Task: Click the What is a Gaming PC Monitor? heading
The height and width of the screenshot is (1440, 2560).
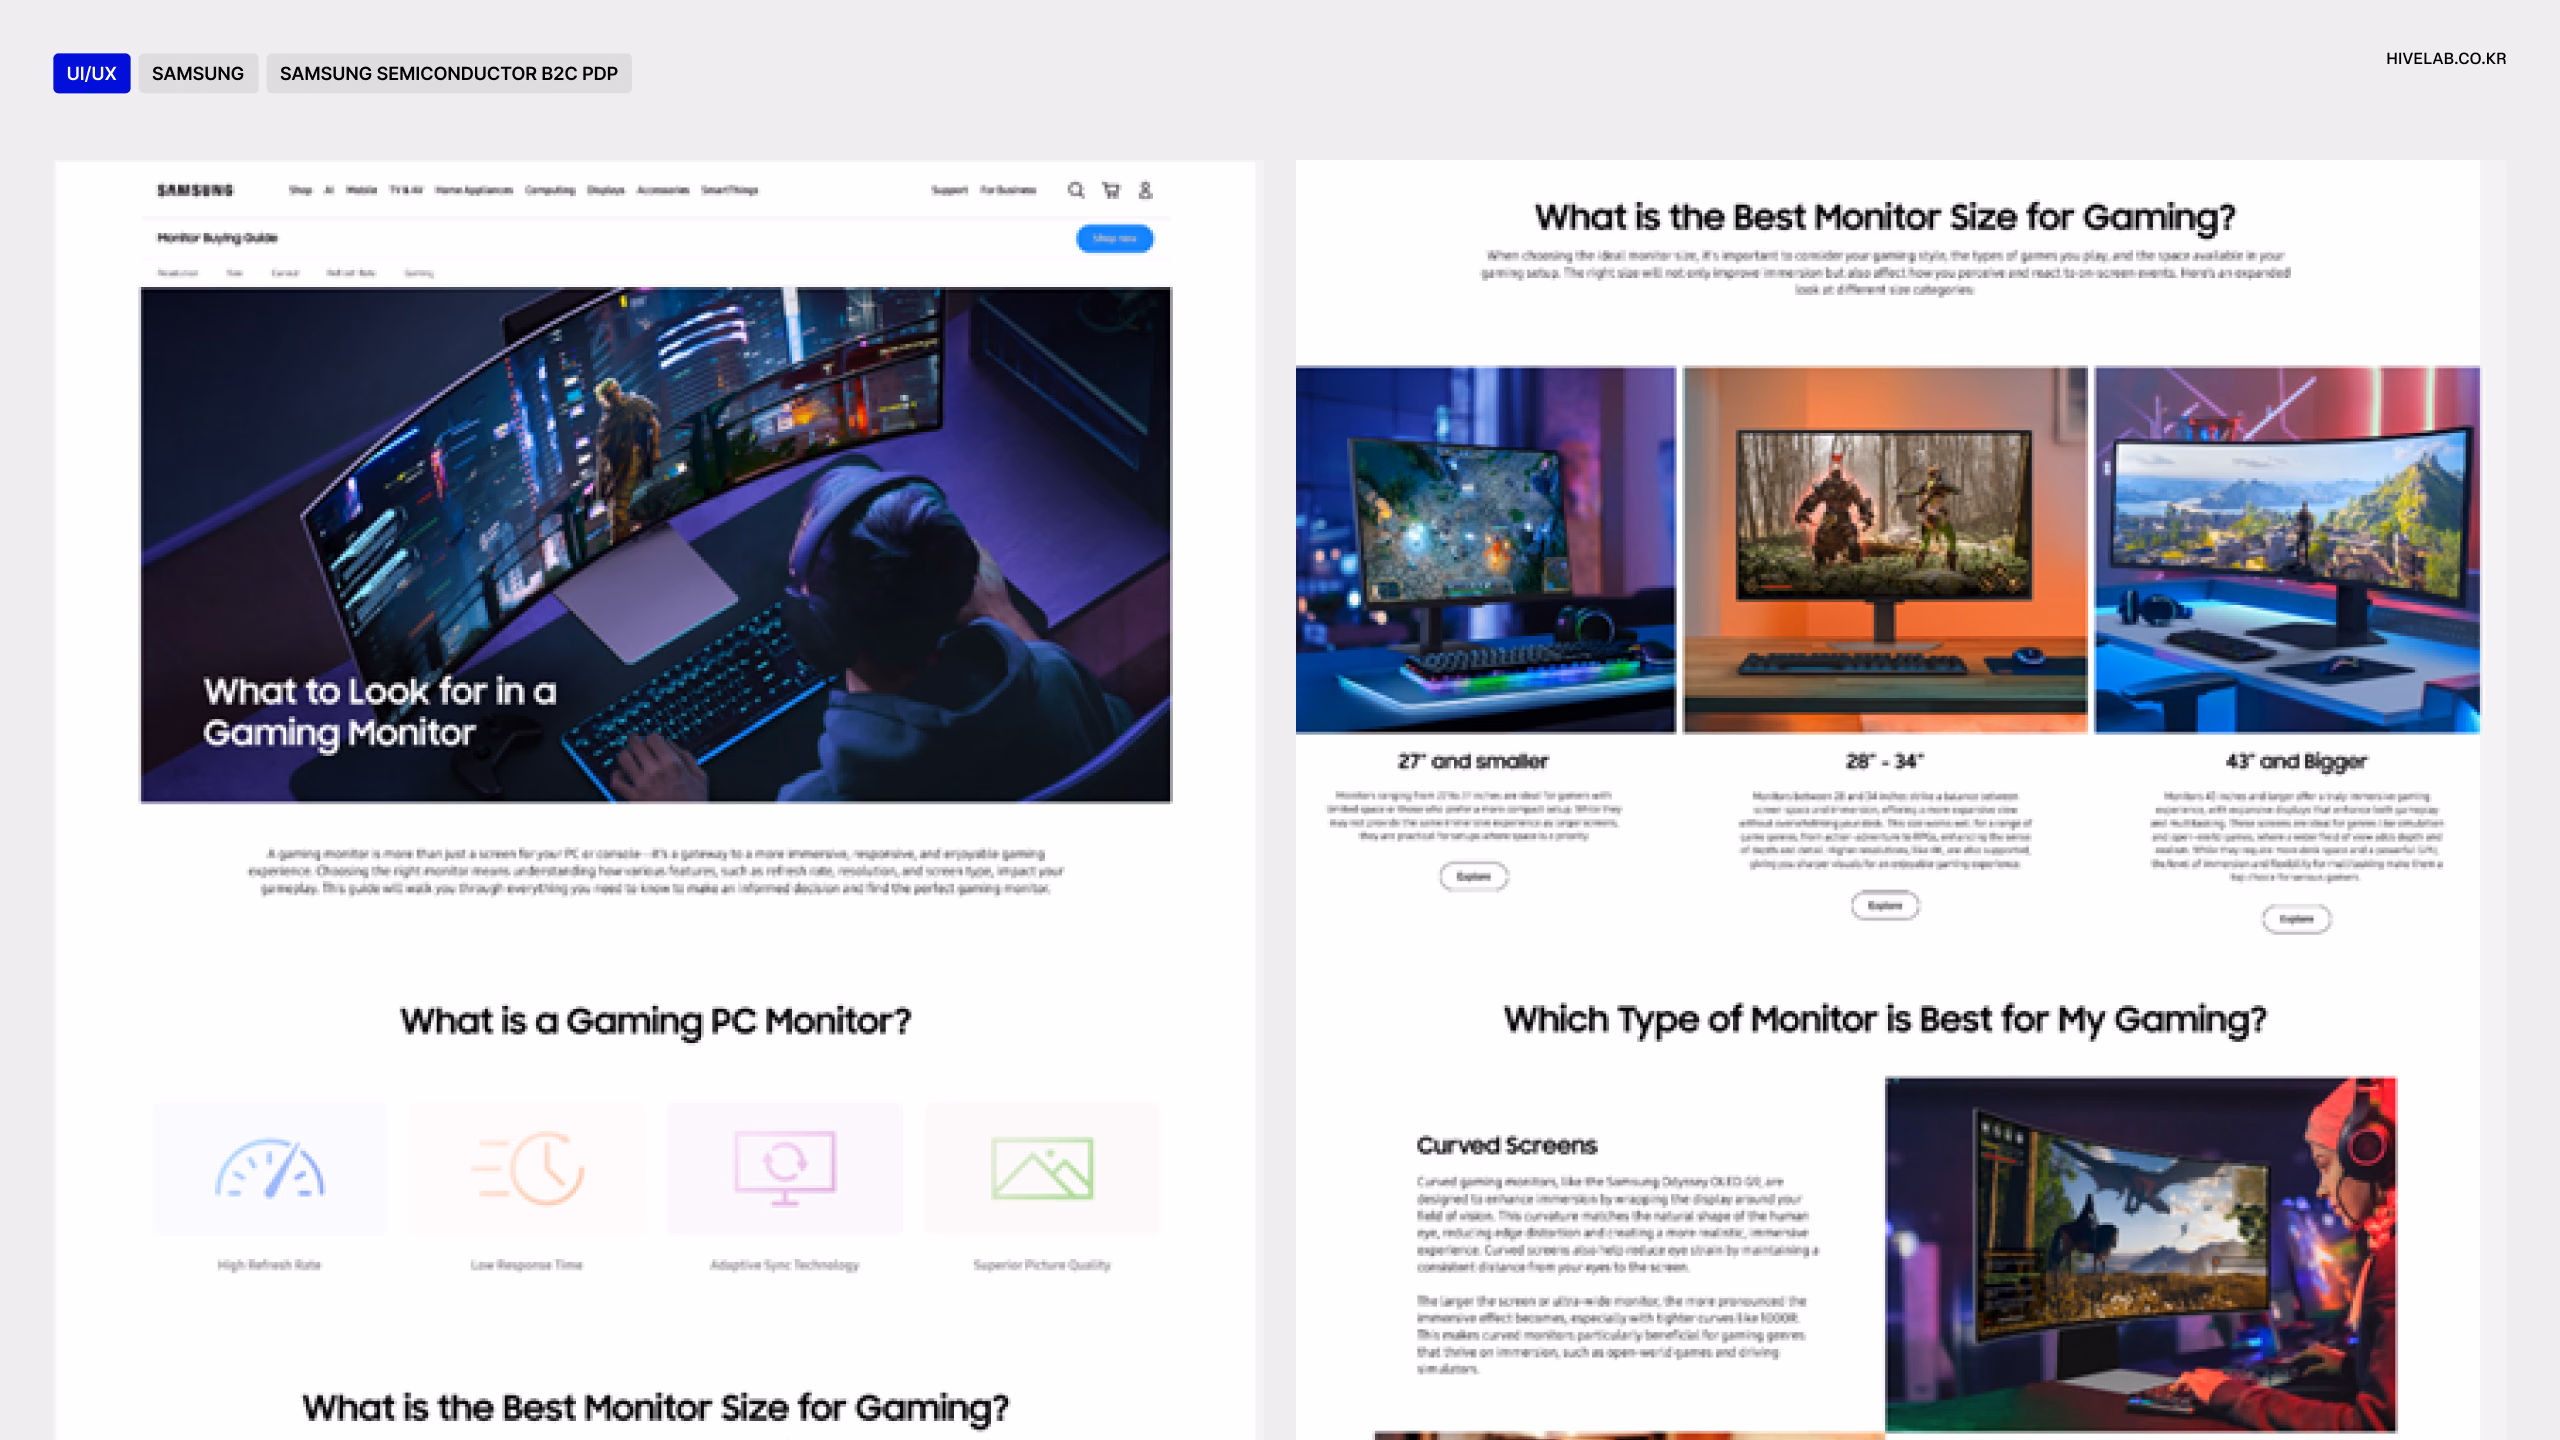Action: 656,1021
